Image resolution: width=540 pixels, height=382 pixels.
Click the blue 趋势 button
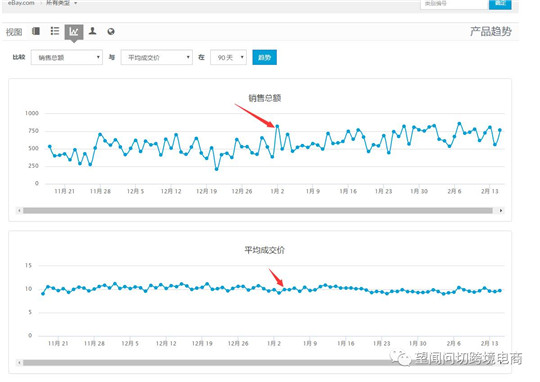(264, 57)
